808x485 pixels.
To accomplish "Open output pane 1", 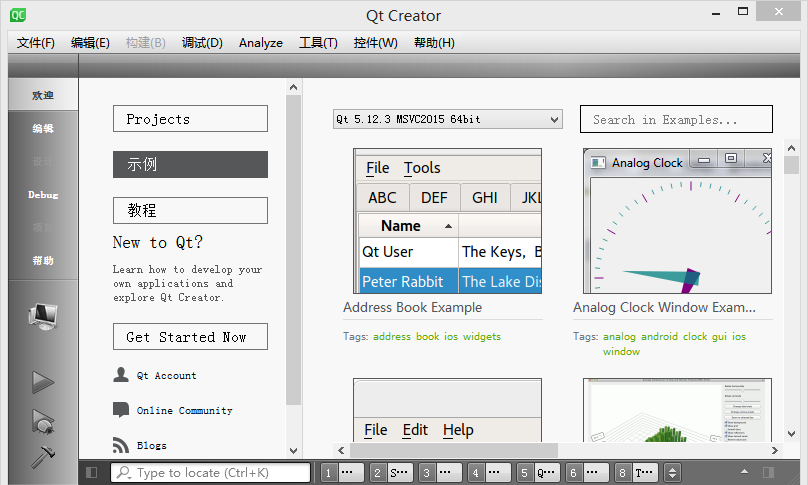I will 342,473.
